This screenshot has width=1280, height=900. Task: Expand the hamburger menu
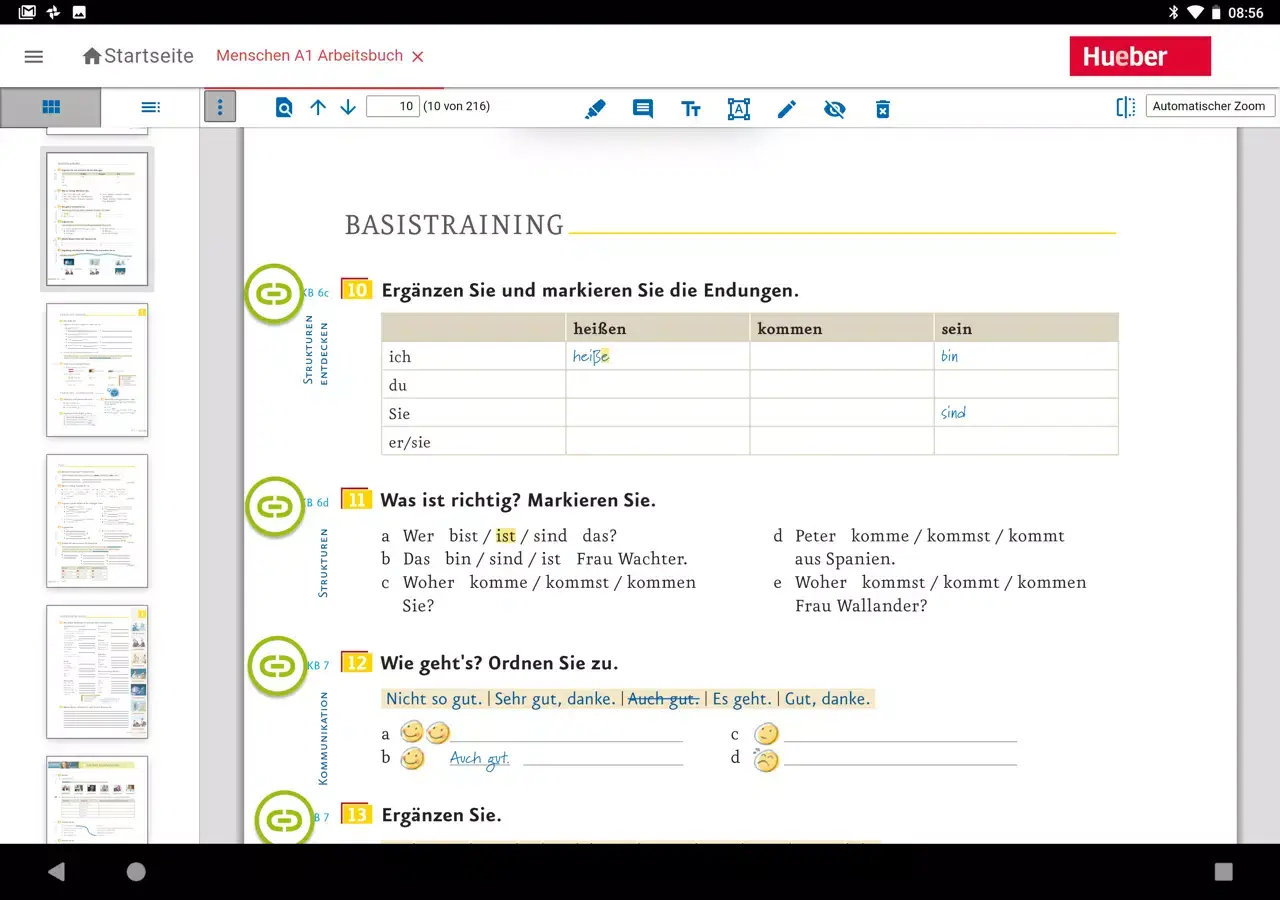tap(33, 56)
